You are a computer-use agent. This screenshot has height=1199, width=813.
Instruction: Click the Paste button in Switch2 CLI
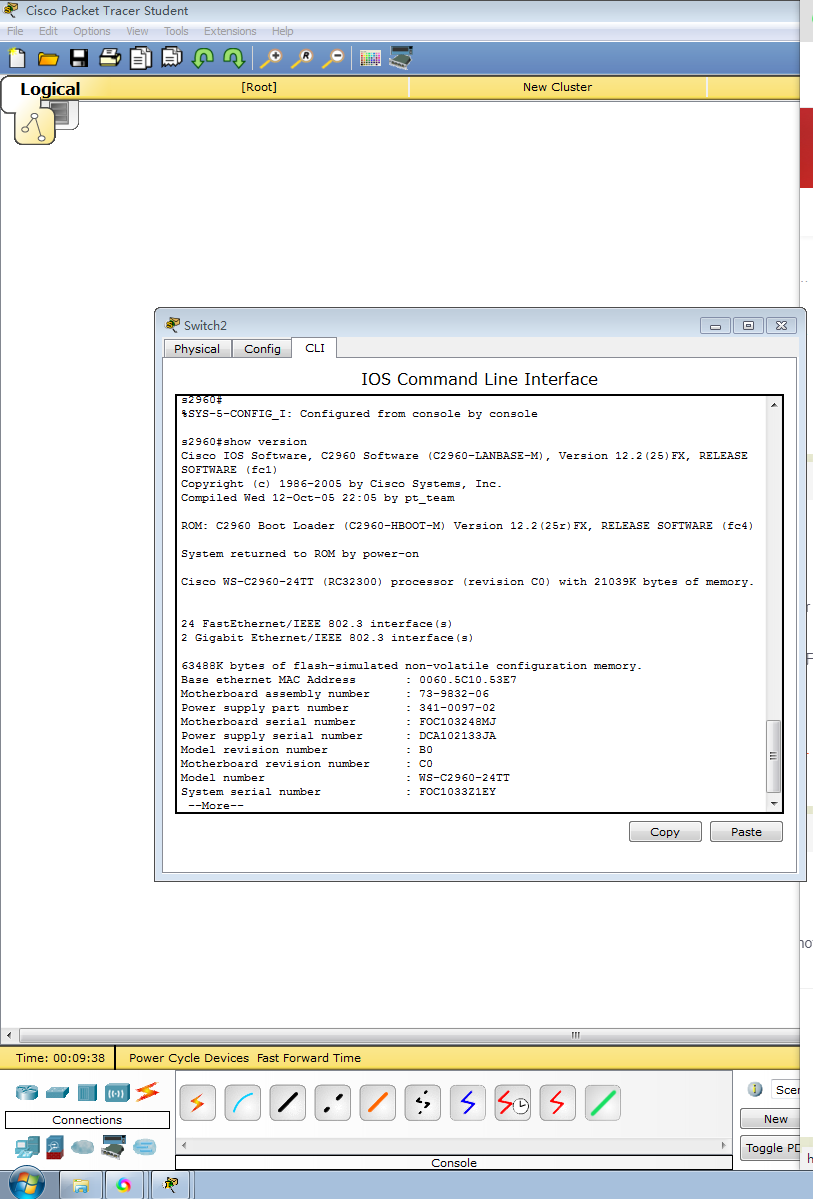tap(746, 832)
